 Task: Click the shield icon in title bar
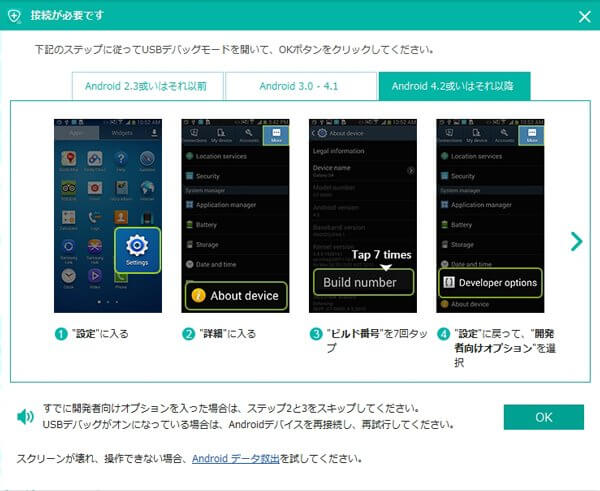[15, 16]
